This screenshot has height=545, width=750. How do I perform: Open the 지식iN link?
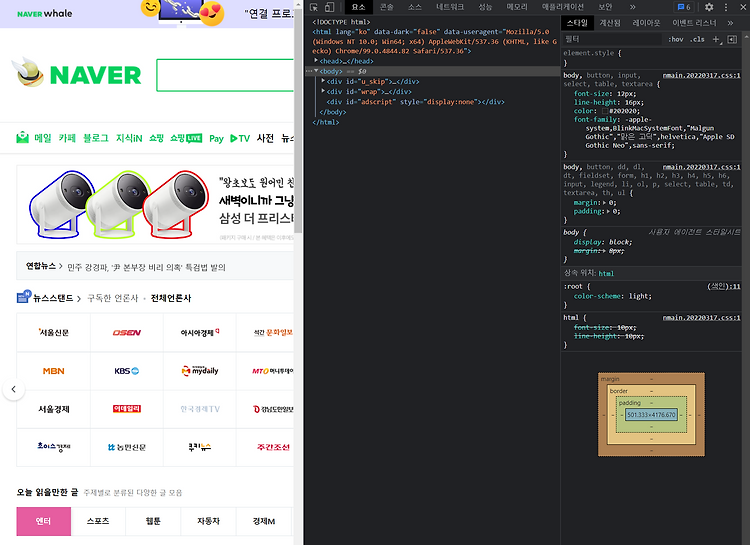click(129, 138)
